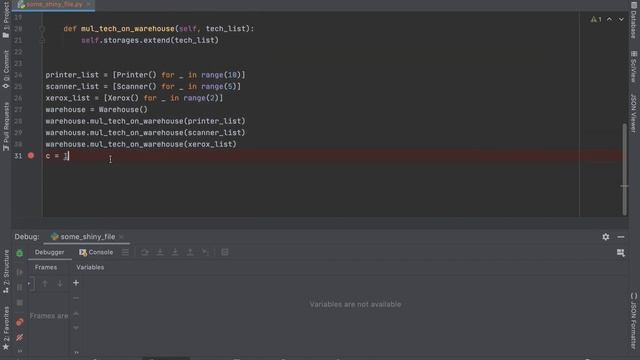Click the Stop debug square icon
640x360 pixels.
pos(20,303)
